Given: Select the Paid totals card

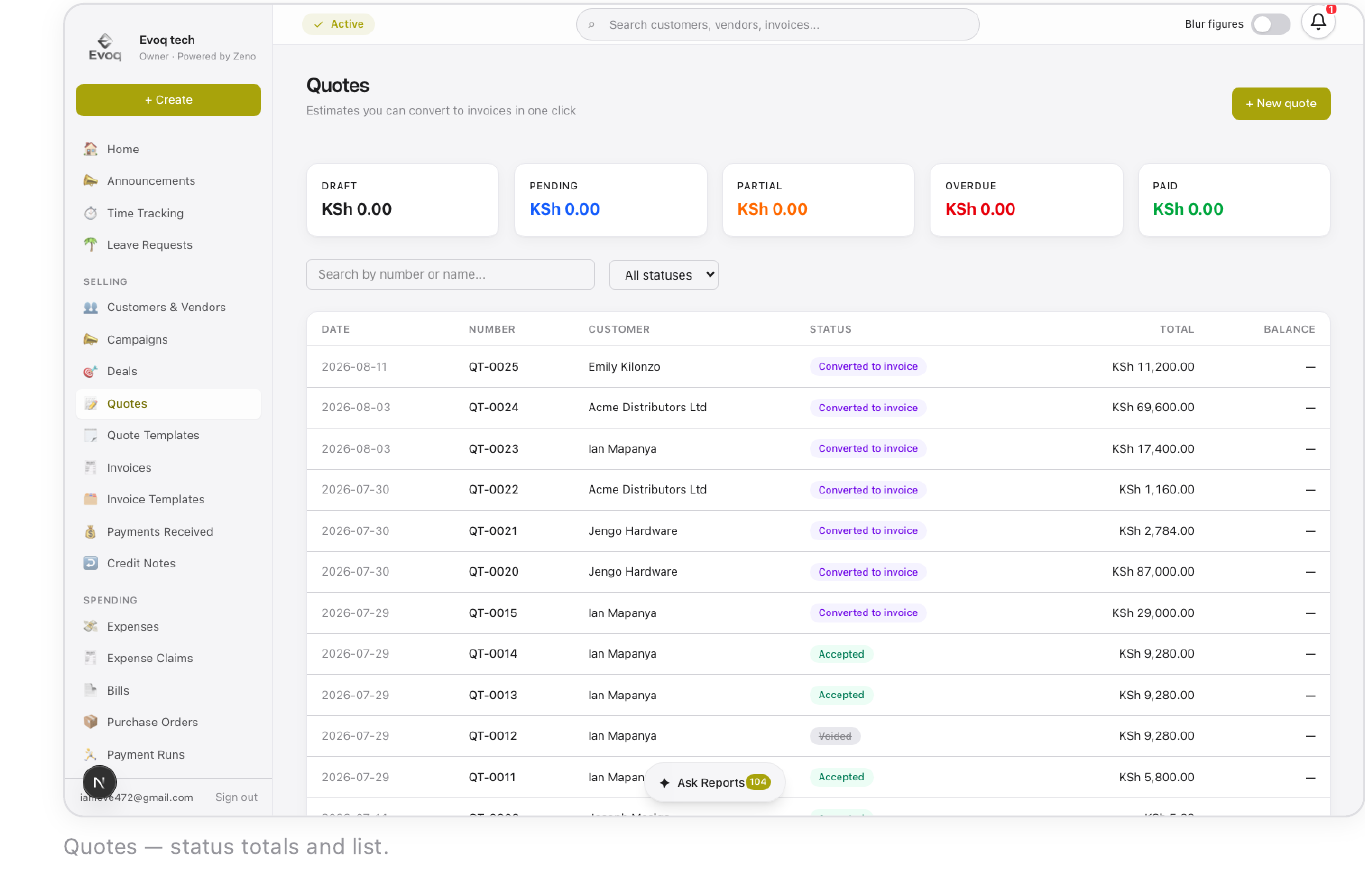Looking at the screenshot, I should click(1234, 200).
